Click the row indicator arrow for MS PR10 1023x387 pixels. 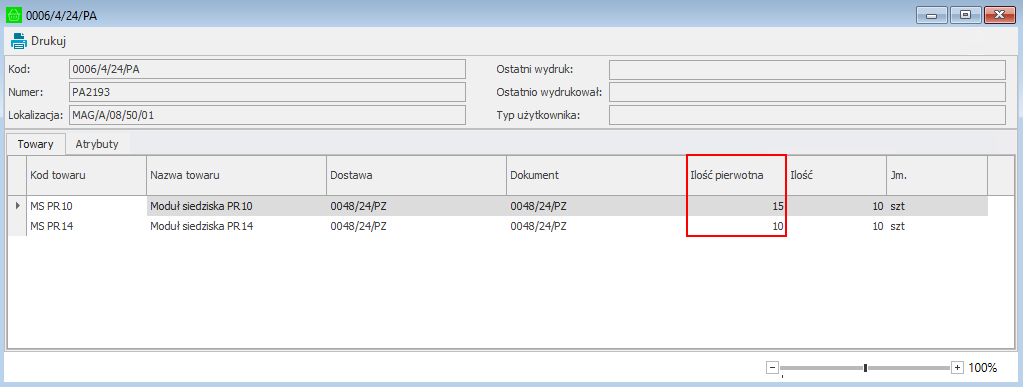(x=17, y=206)
